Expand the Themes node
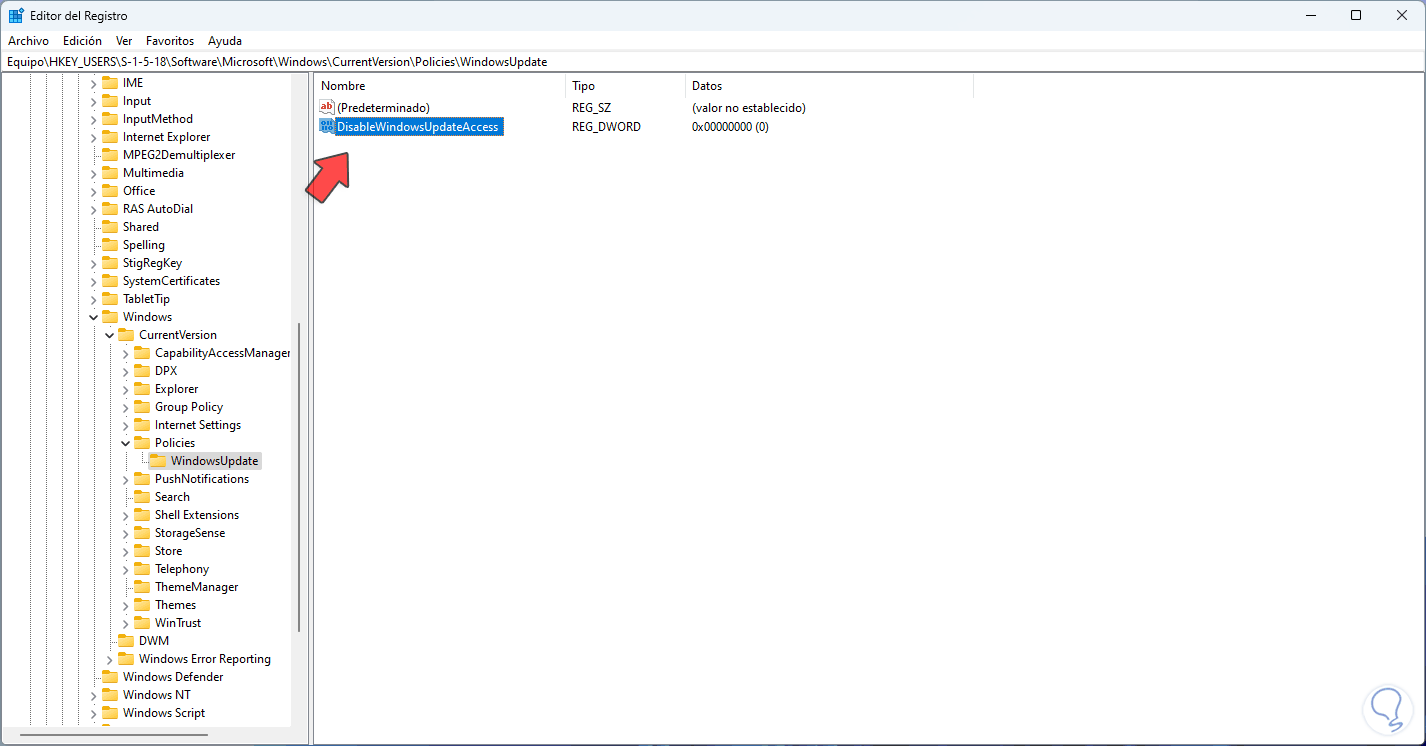 [125, 605]
